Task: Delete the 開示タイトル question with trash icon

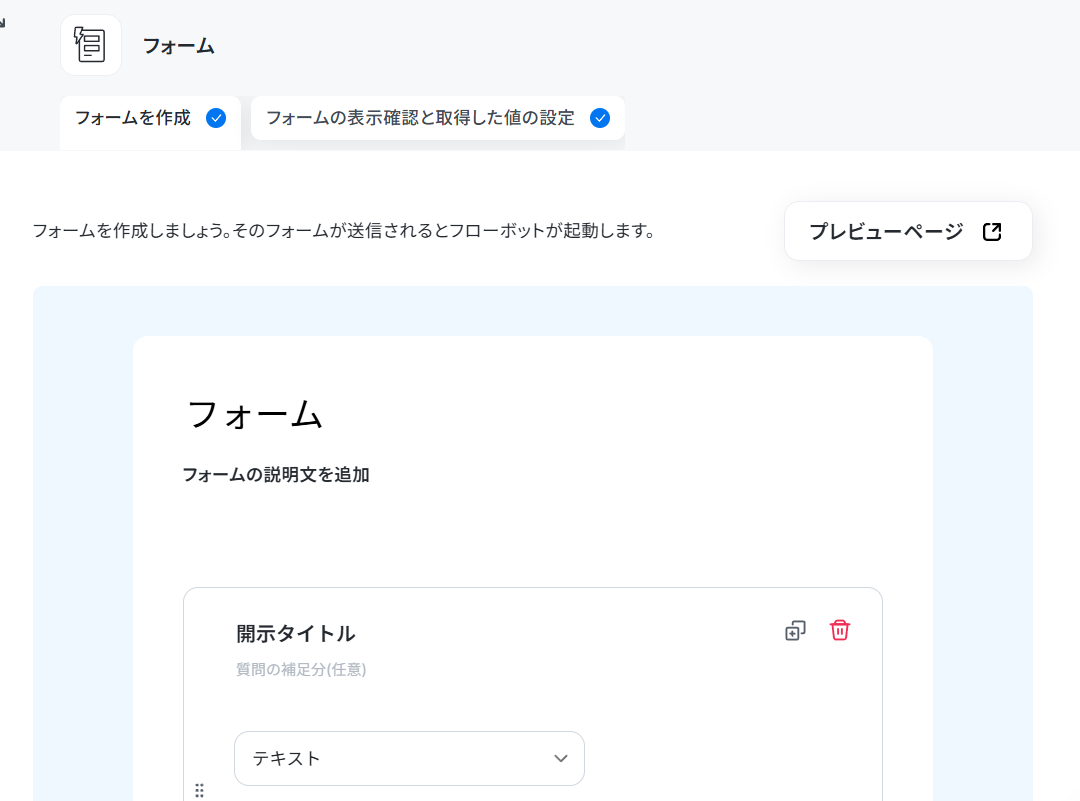Action: click(840, 630)
